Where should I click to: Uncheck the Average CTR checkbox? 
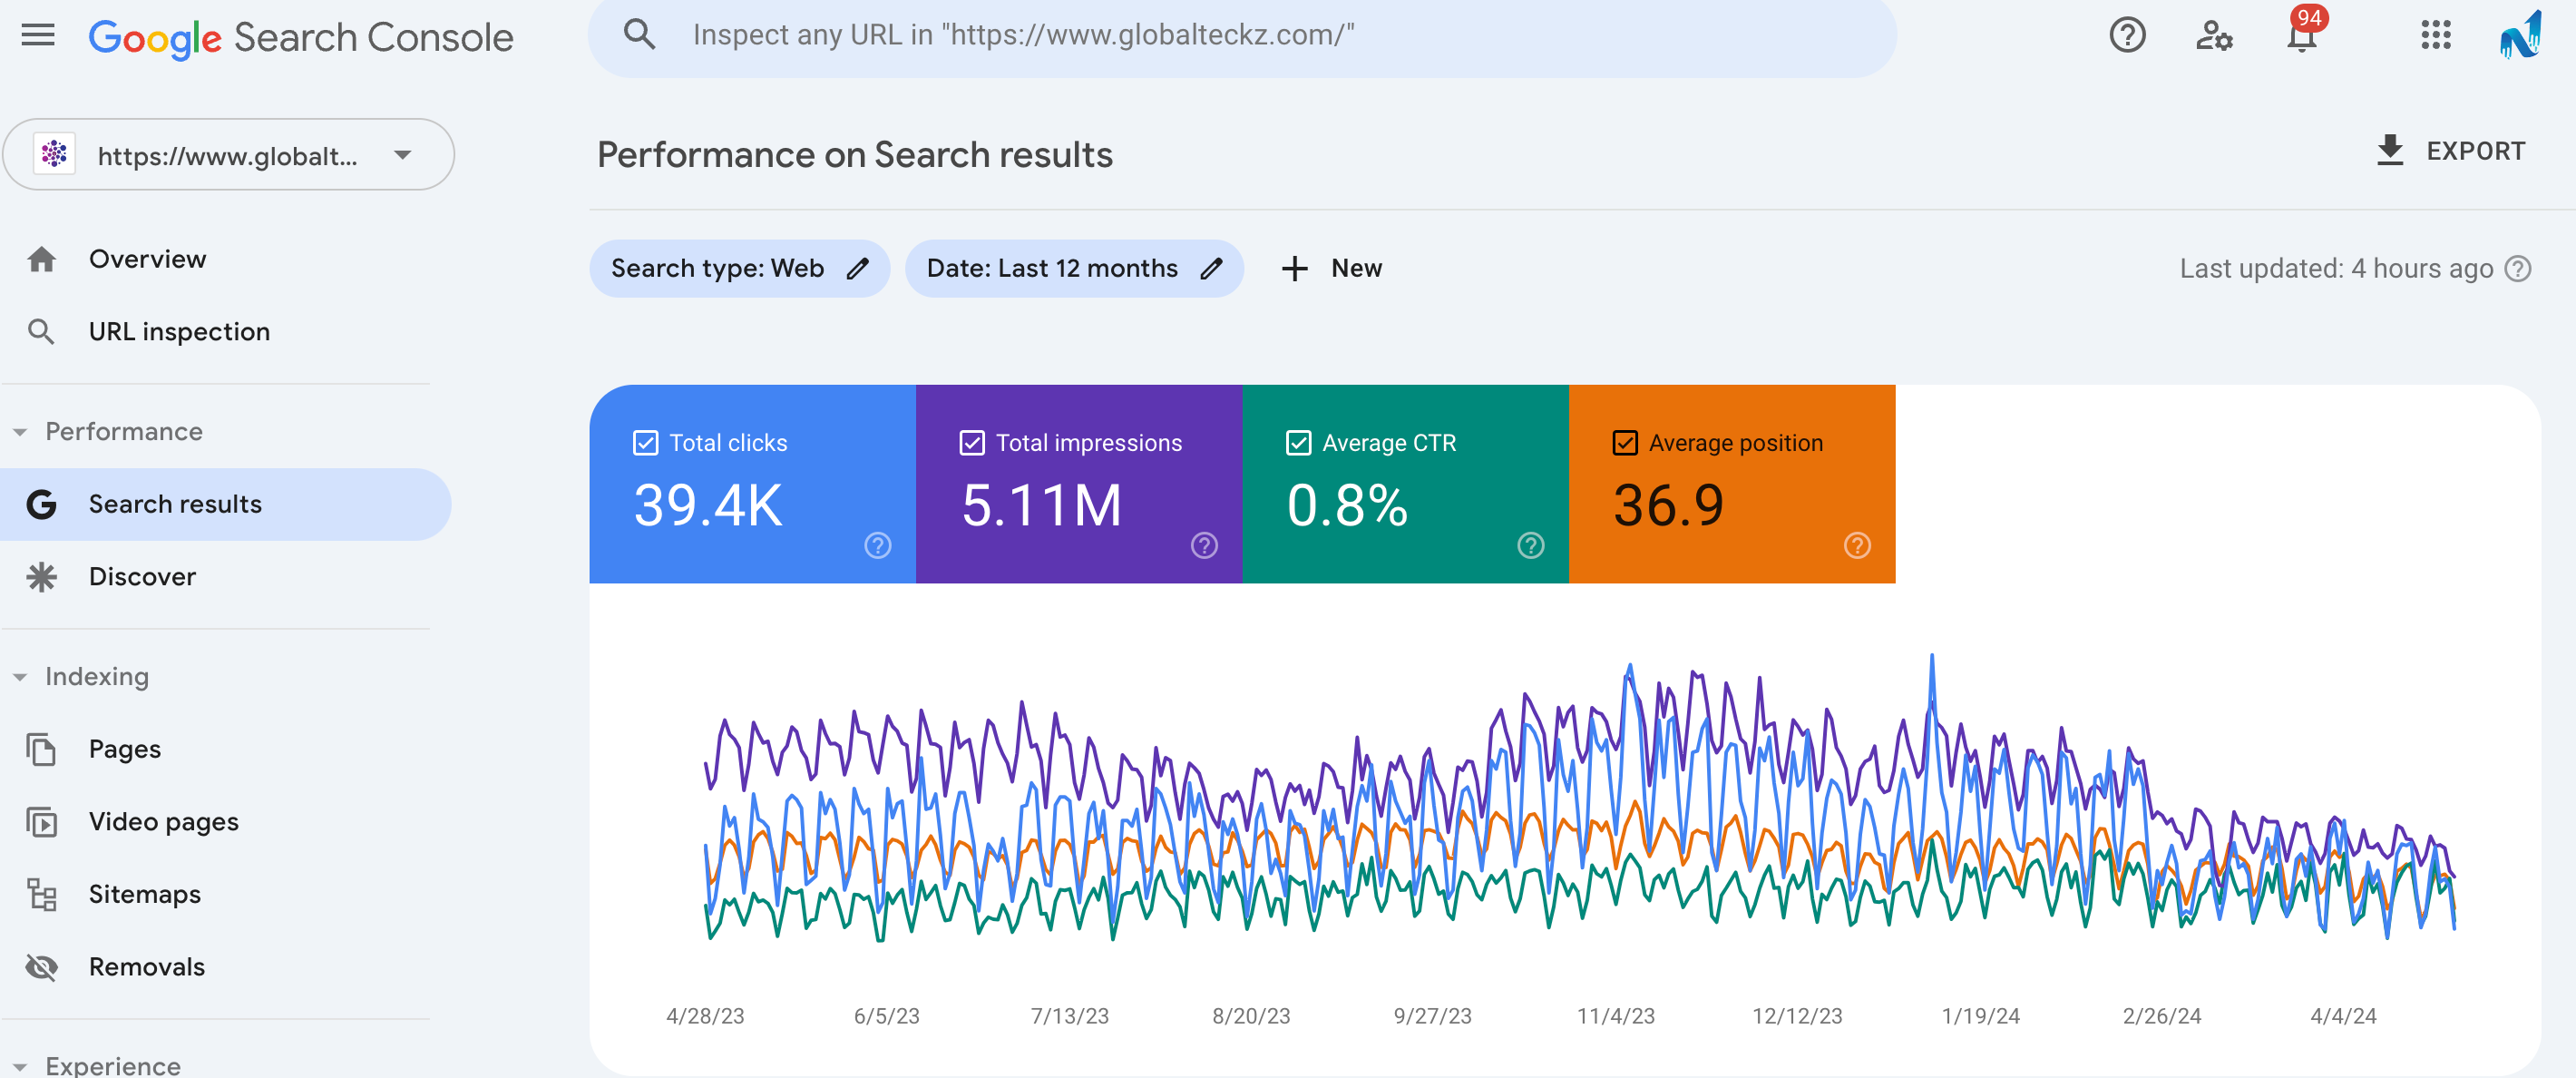point(1298,443)
